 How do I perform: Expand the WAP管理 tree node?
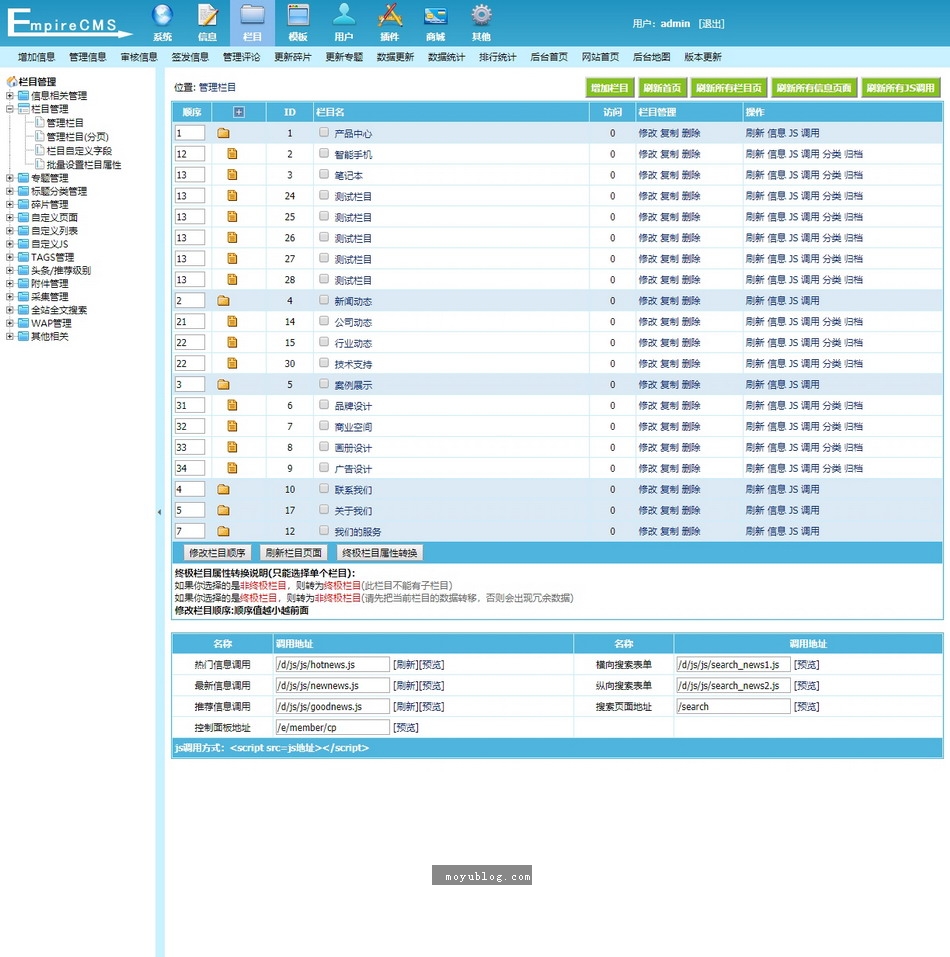[10, 323]
